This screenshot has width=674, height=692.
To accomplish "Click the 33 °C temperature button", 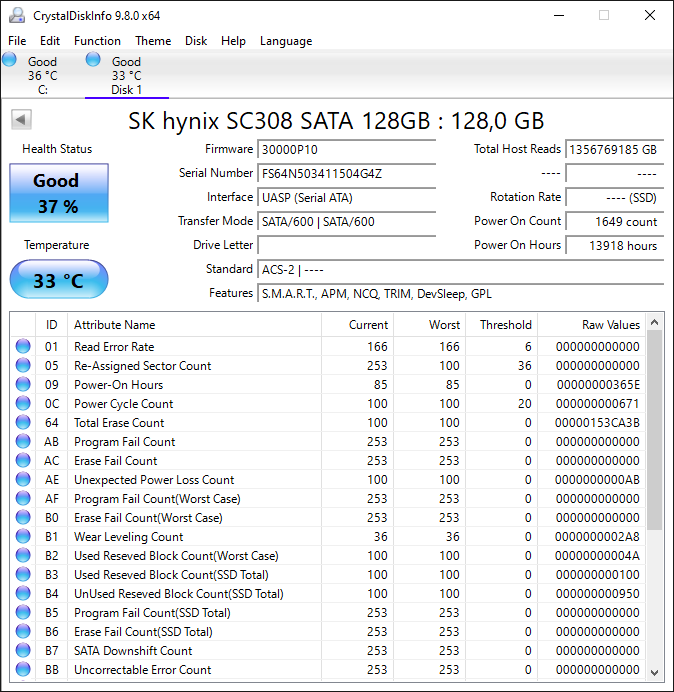I will [x=59, y=279].
